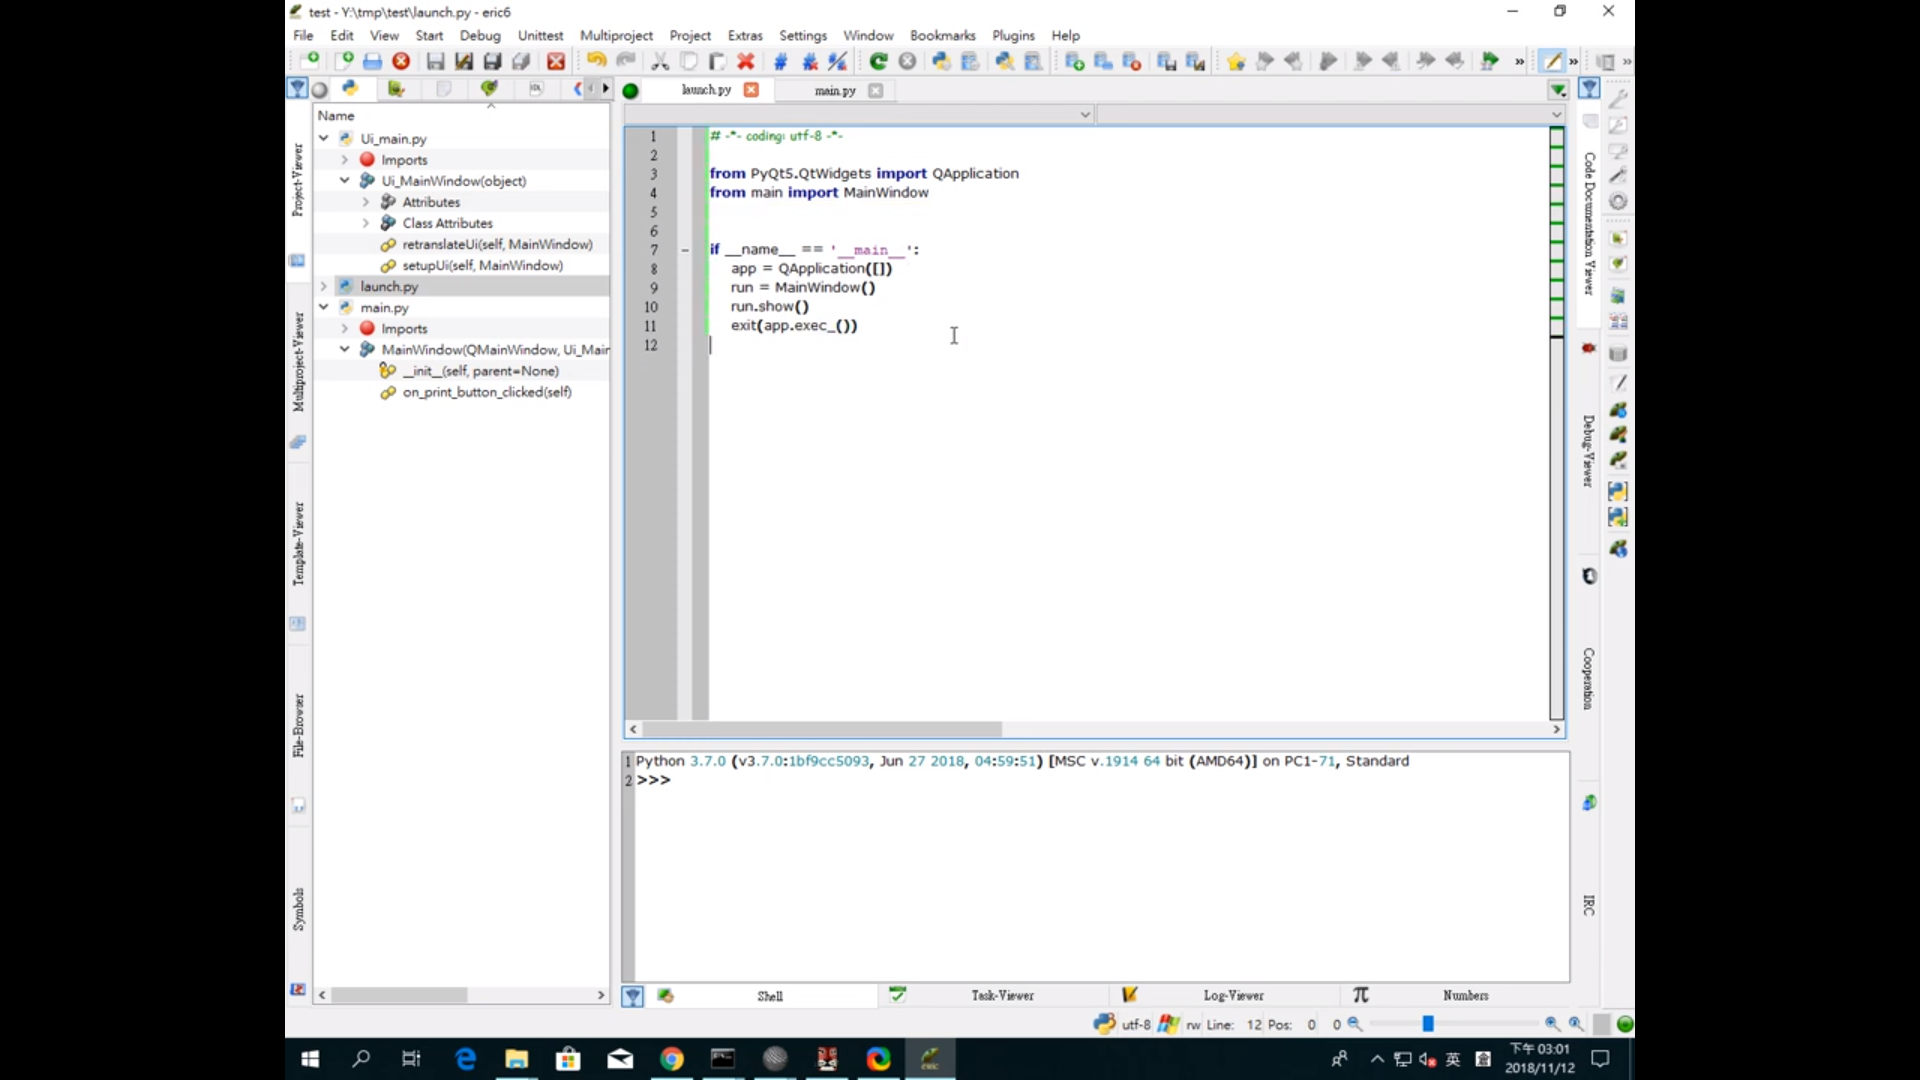1920x1080 pixels.
Task: Switch to the main.py editor tab
Action: coord(835,90)
